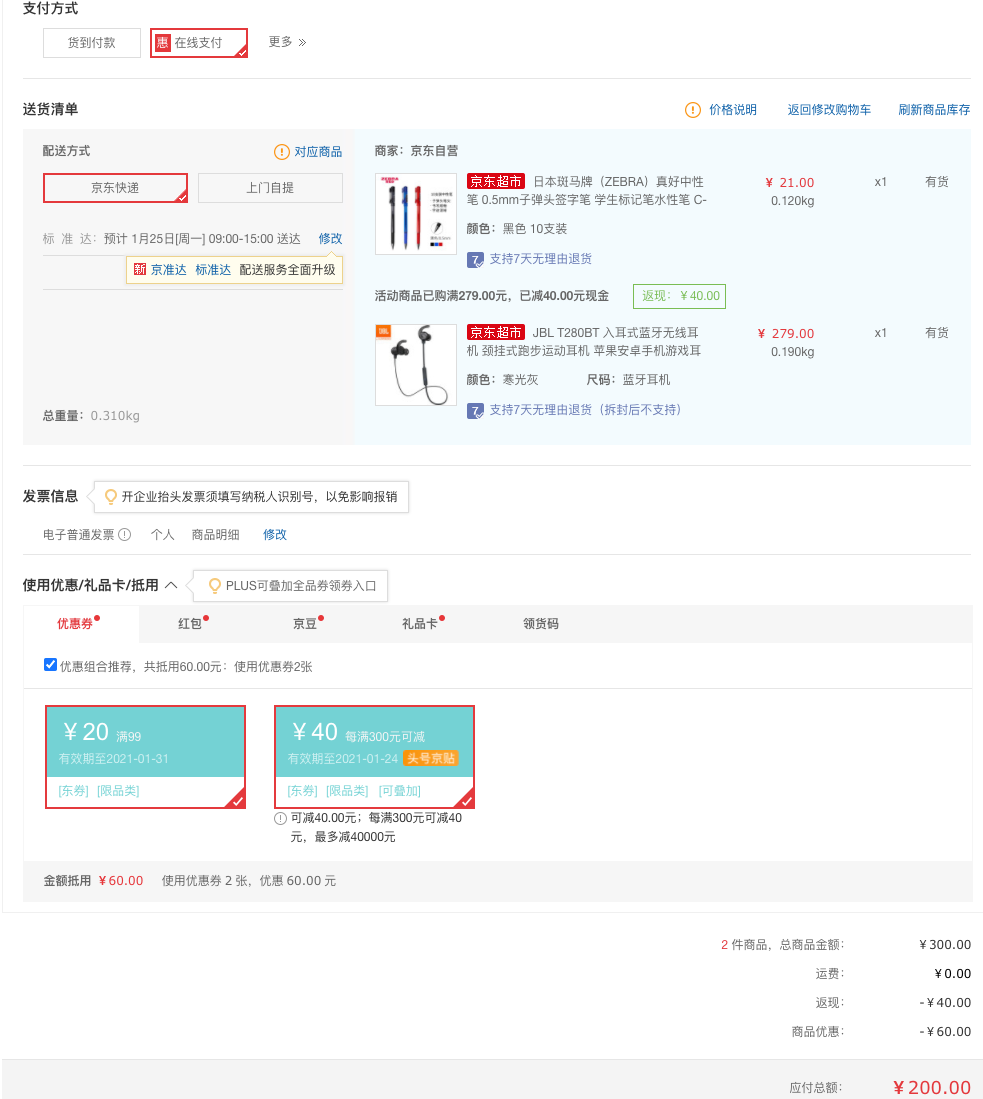Click 刷新商品库存 link

934,110
